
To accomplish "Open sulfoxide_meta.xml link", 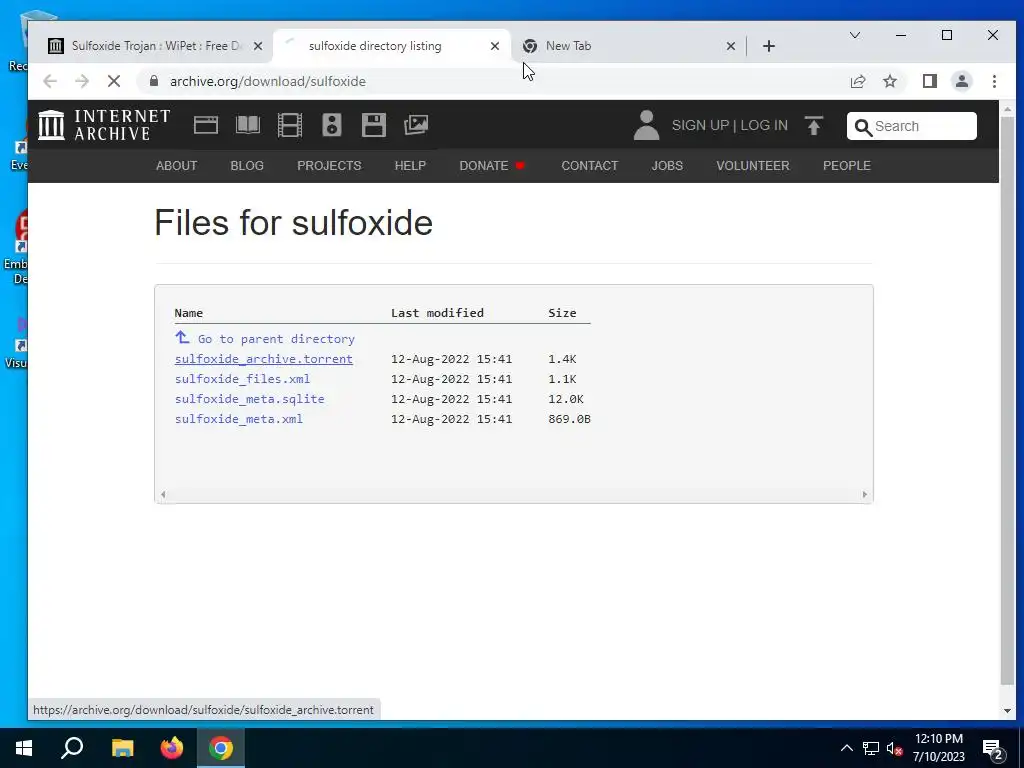I will pos(239,419).
